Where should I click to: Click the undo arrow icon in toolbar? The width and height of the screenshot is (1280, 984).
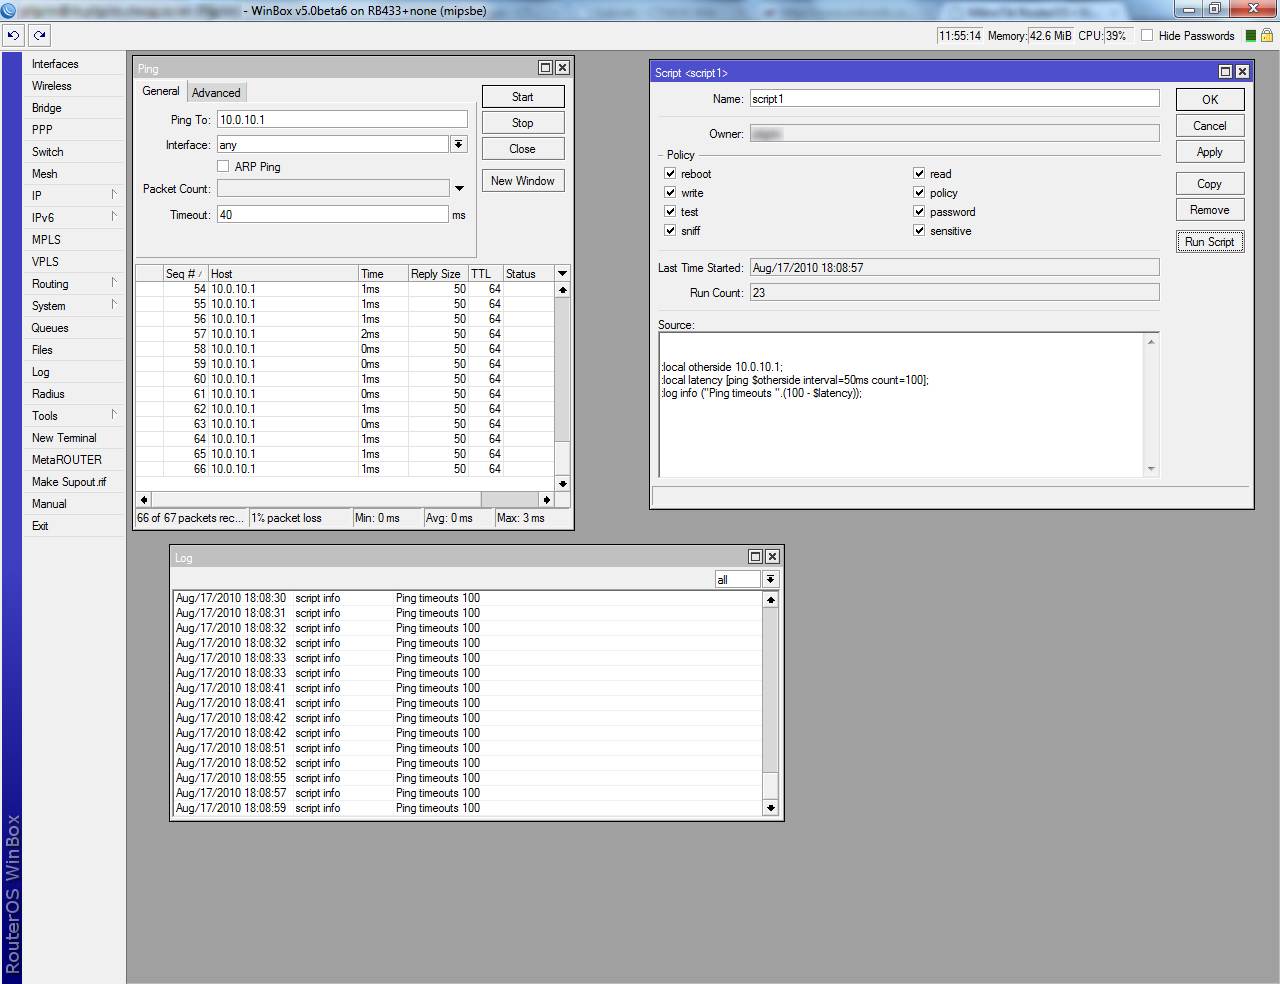point(13,35)
